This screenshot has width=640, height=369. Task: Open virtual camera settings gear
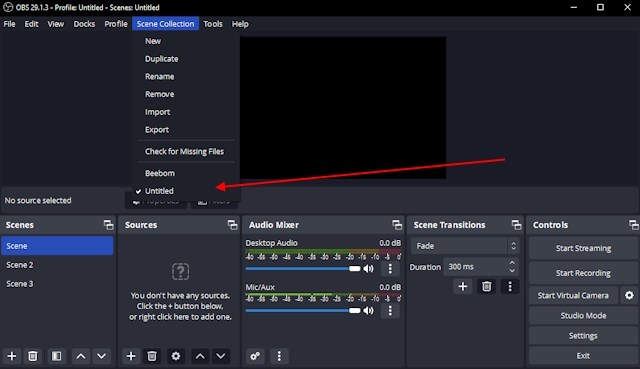(x=629, y=295)
